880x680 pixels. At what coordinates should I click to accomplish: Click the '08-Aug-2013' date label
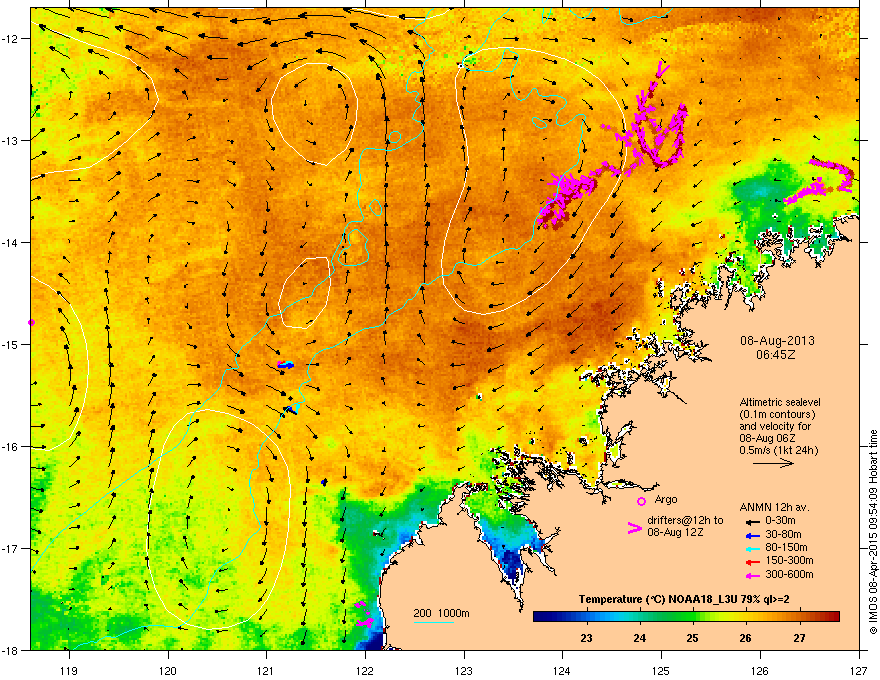pyautogui.click(x=777, y=341)
